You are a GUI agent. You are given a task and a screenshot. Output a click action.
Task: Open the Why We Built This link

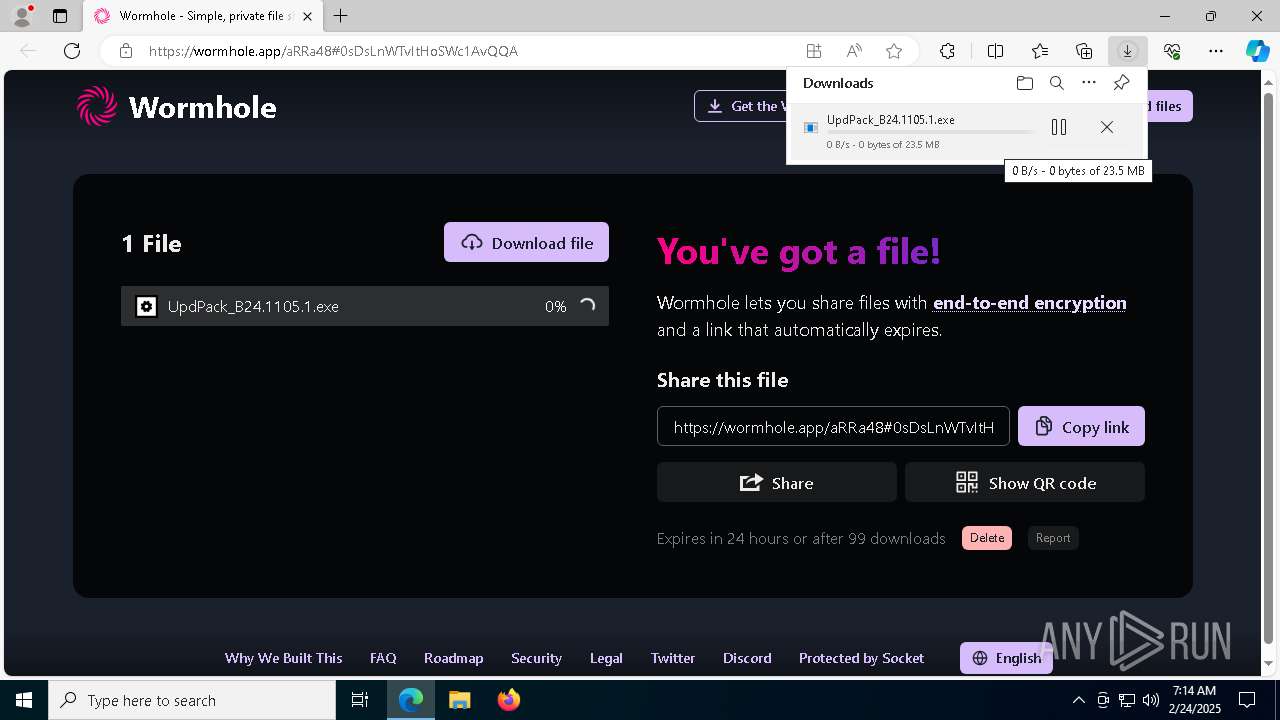click(283, 658)
